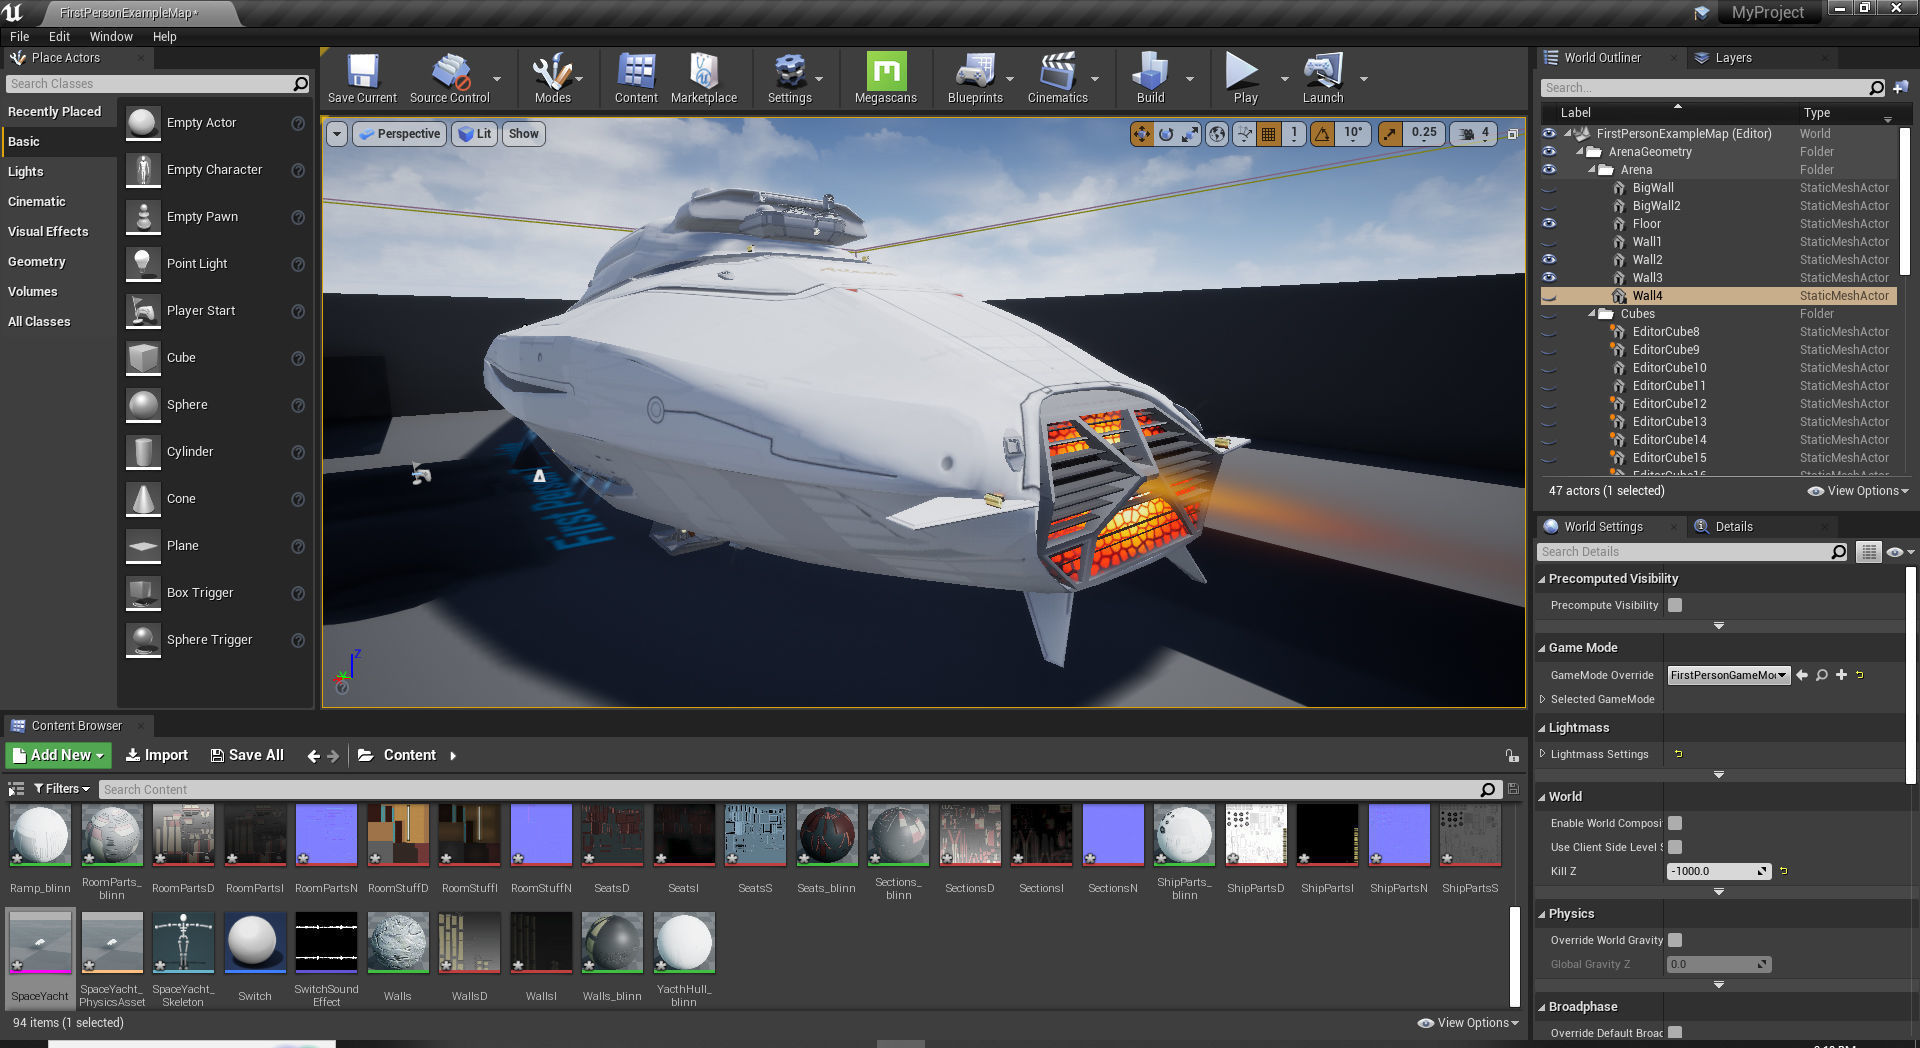Collapse the Game Mode section

pyautogui.click(x=1542, y=648)
